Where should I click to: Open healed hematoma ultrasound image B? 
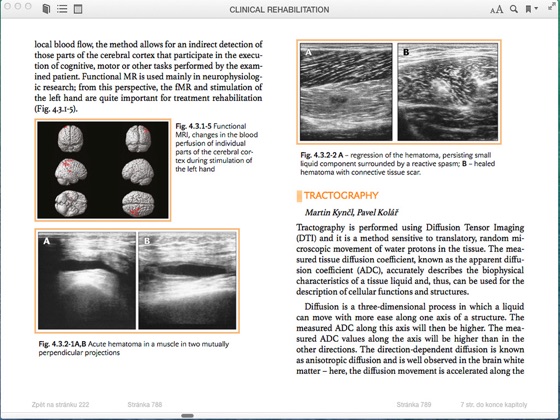448,92
